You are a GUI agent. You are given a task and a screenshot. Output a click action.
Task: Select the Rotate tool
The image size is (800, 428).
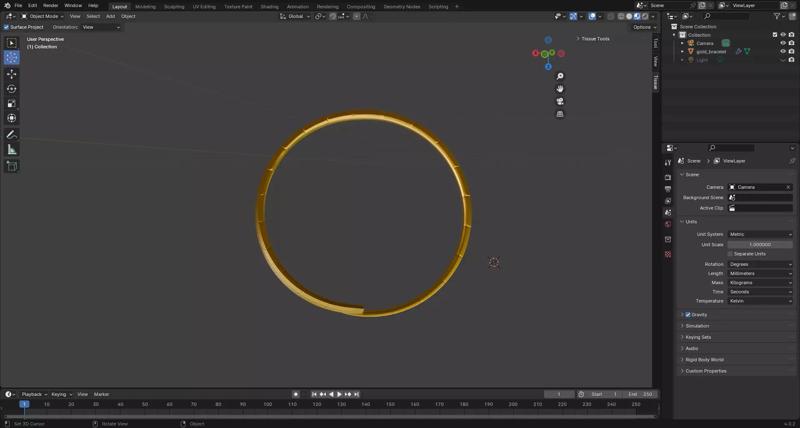click(12, 89)
